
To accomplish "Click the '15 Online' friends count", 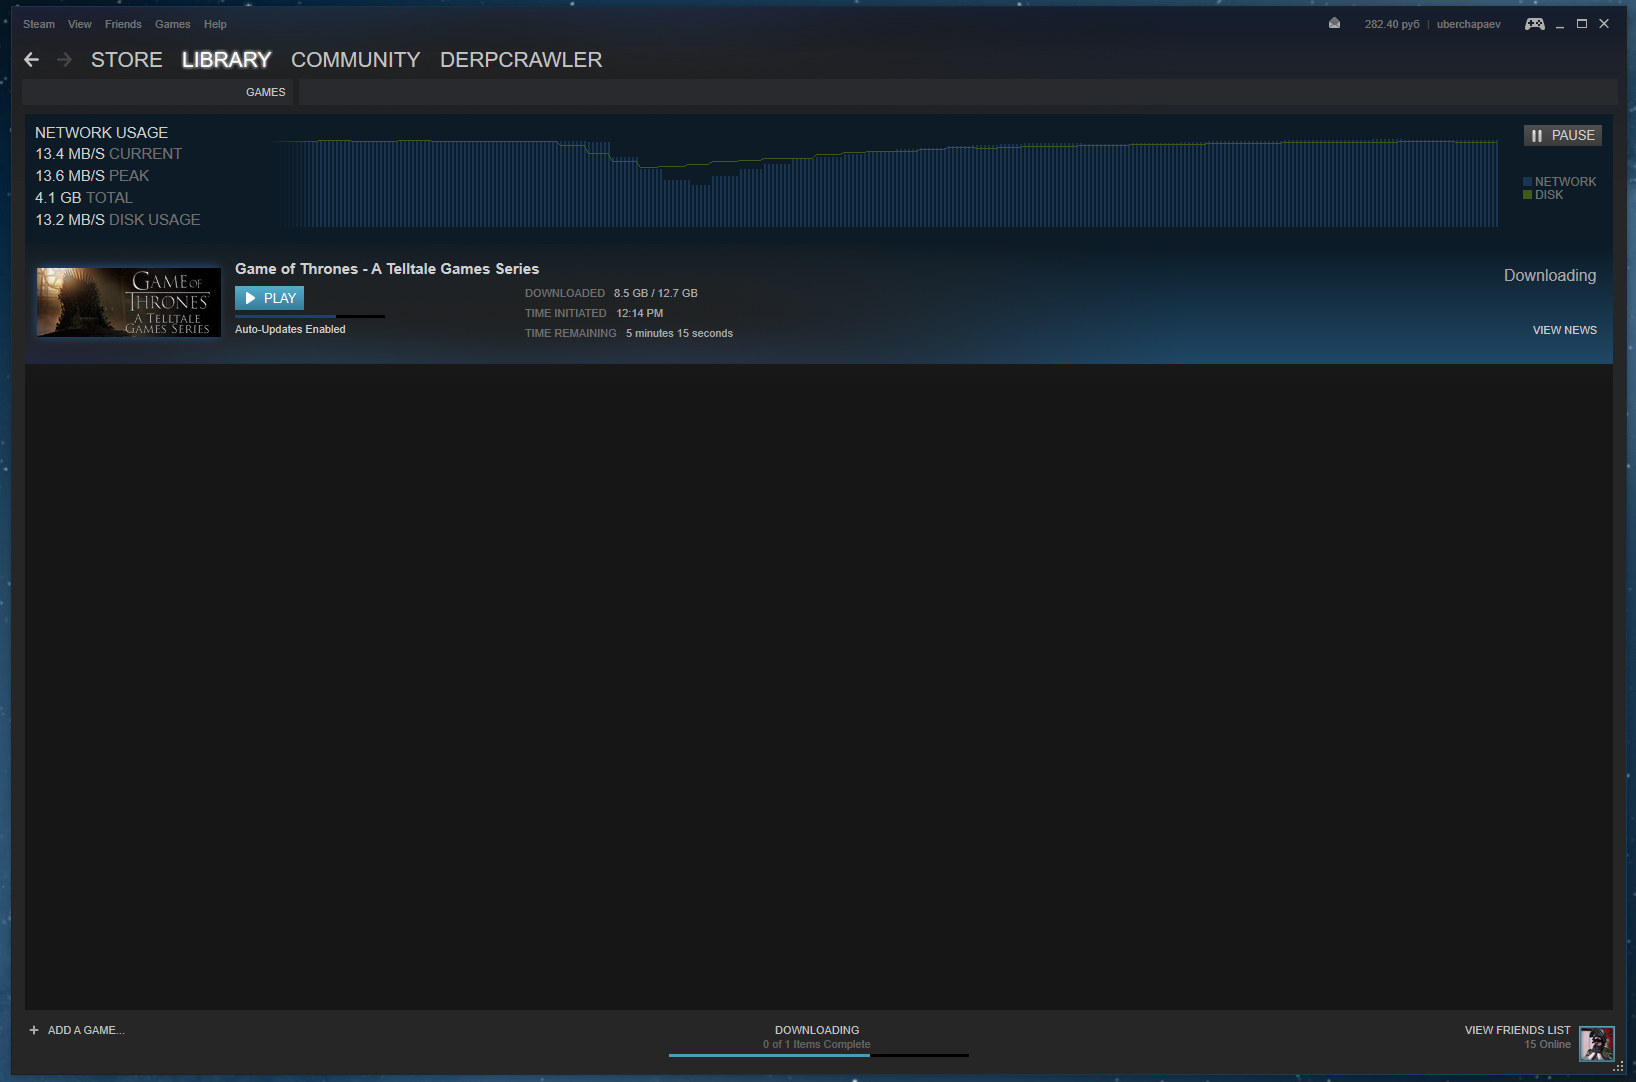I will pos(1547,1044).
